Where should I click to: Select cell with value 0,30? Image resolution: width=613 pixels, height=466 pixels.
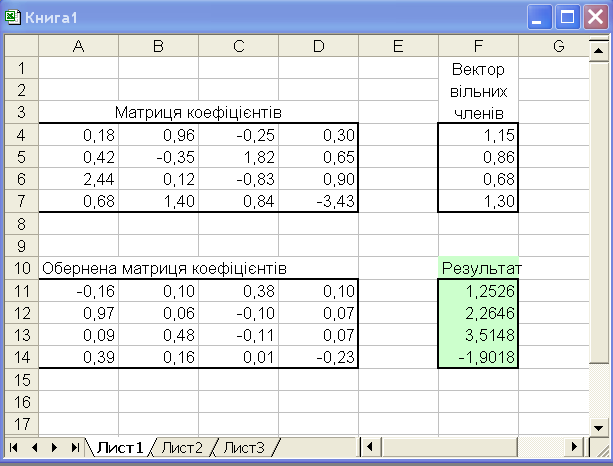(319, 135)
